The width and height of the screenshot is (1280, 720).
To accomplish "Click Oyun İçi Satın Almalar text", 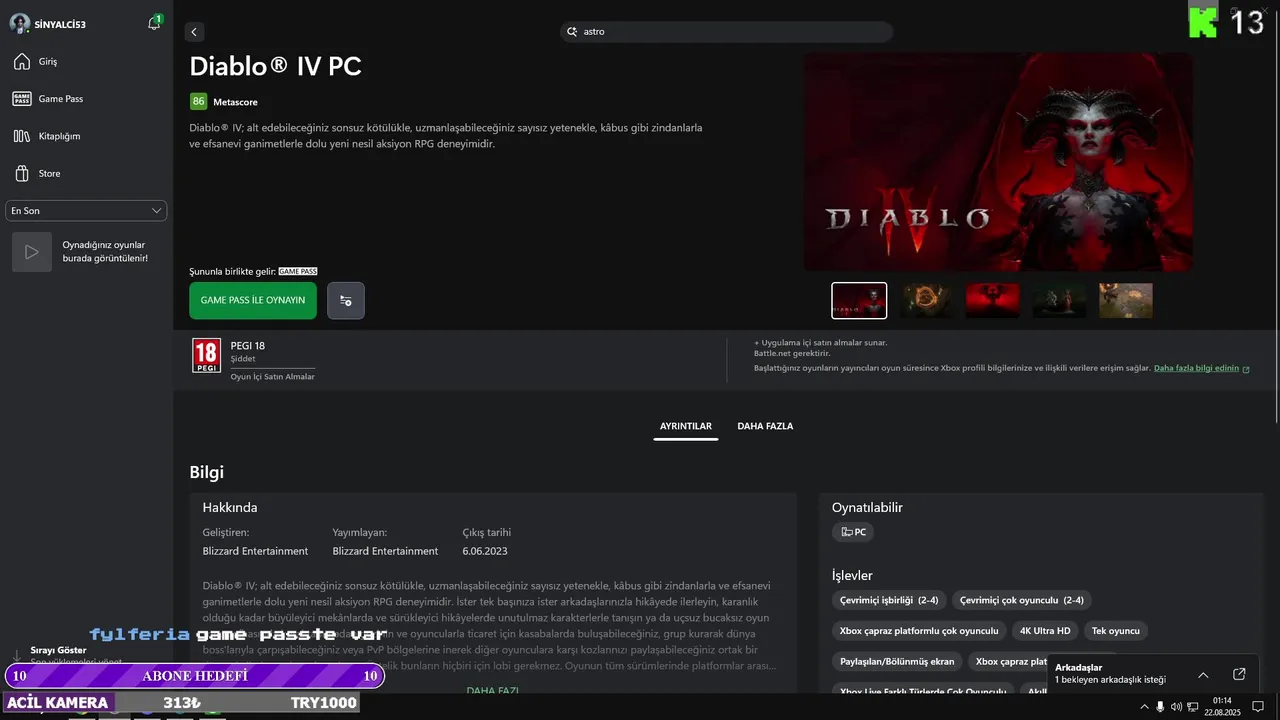I will (273, 377).
